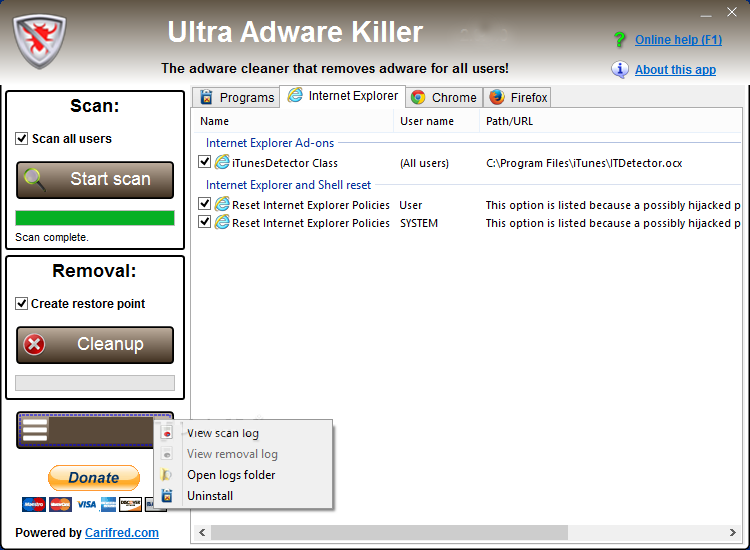This screenshot has height=550, width=750.
Task: Click the Scan complete status text
Action: coord(52,237)
